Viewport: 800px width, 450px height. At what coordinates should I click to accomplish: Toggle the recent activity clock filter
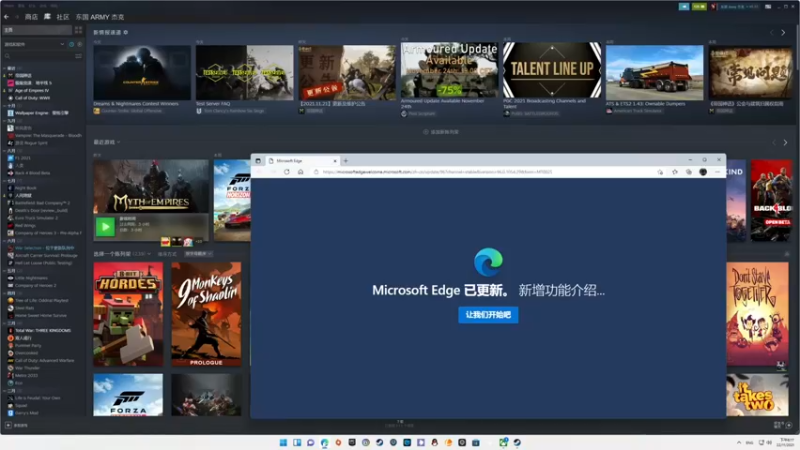[71, 44]
